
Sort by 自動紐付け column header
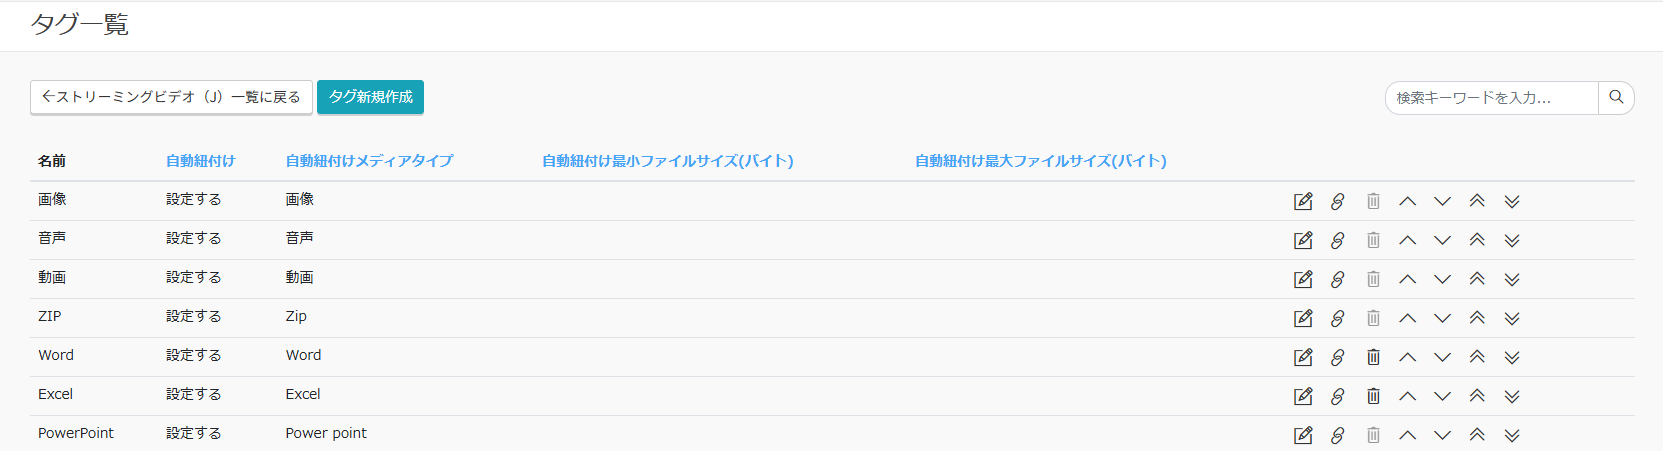click(201, 161)
